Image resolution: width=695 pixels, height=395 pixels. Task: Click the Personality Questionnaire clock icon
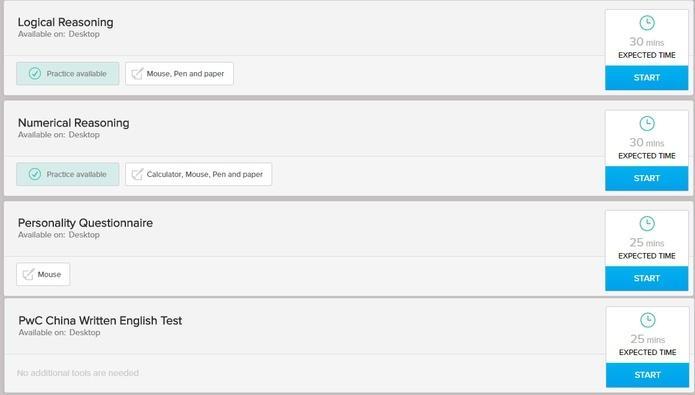[647, 224]
